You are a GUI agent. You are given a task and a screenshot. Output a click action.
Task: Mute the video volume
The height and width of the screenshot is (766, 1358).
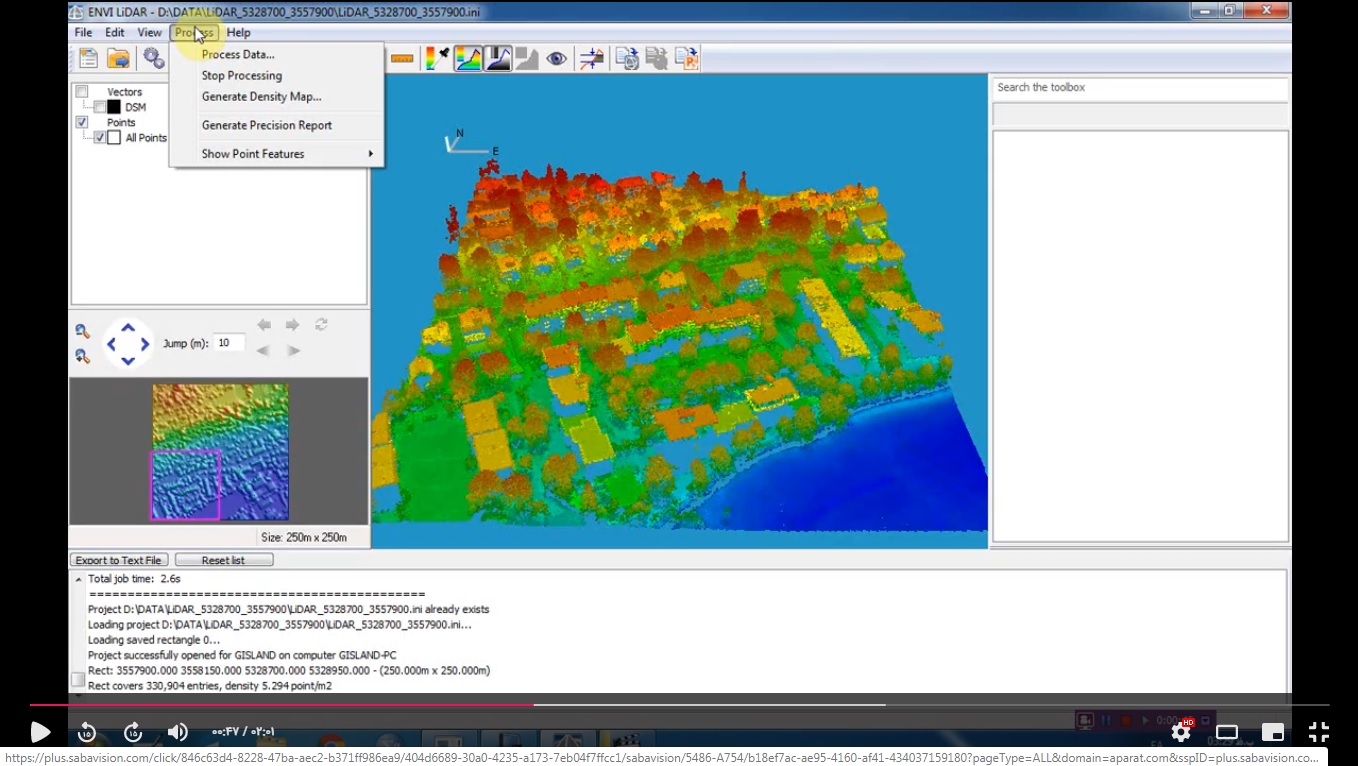pyautogui.click(x=178, y=732)
